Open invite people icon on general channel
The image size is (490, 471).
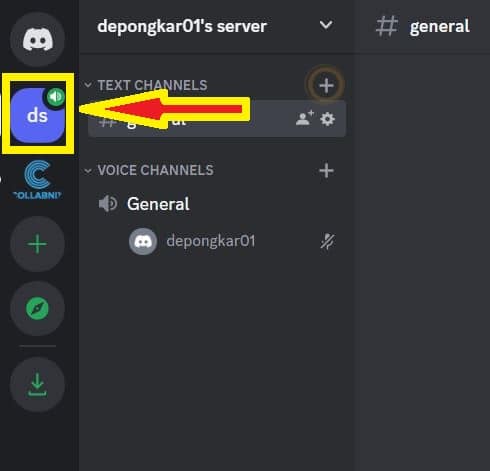click(x=305, y=118)
